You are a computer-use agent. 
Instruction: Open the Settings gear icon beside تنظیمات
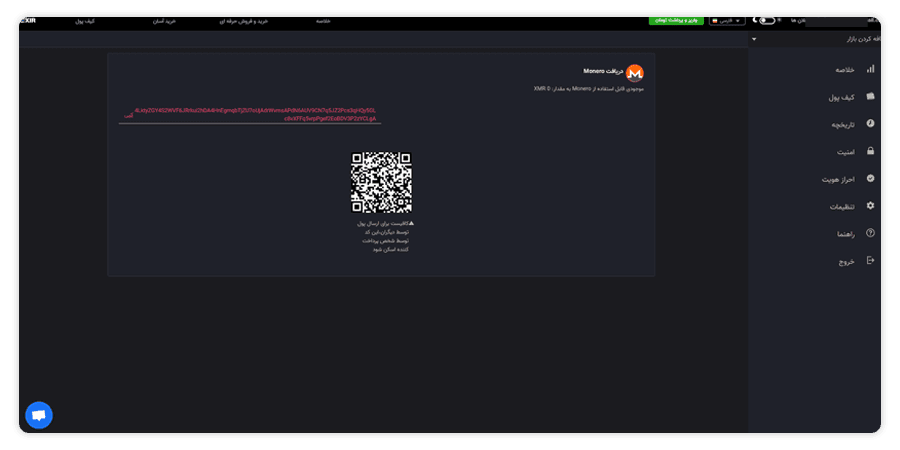point(870,205)
